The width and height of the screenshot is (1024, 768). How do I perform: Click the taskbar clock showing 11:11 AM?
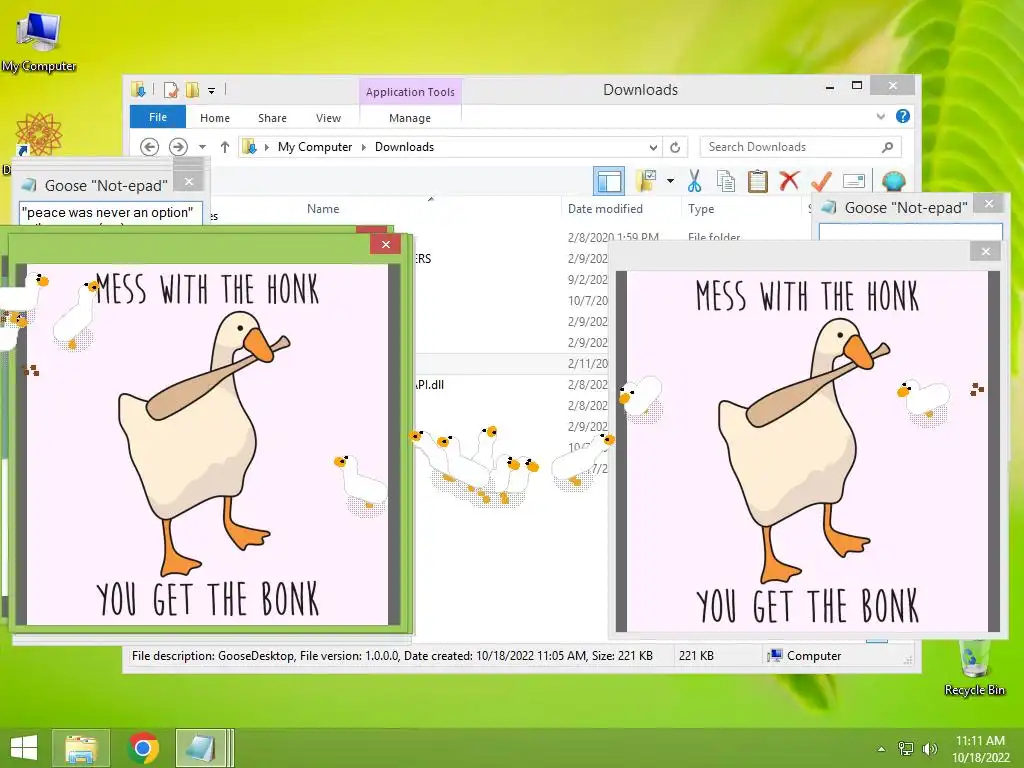pyautogui.click(x=980, y=748)
